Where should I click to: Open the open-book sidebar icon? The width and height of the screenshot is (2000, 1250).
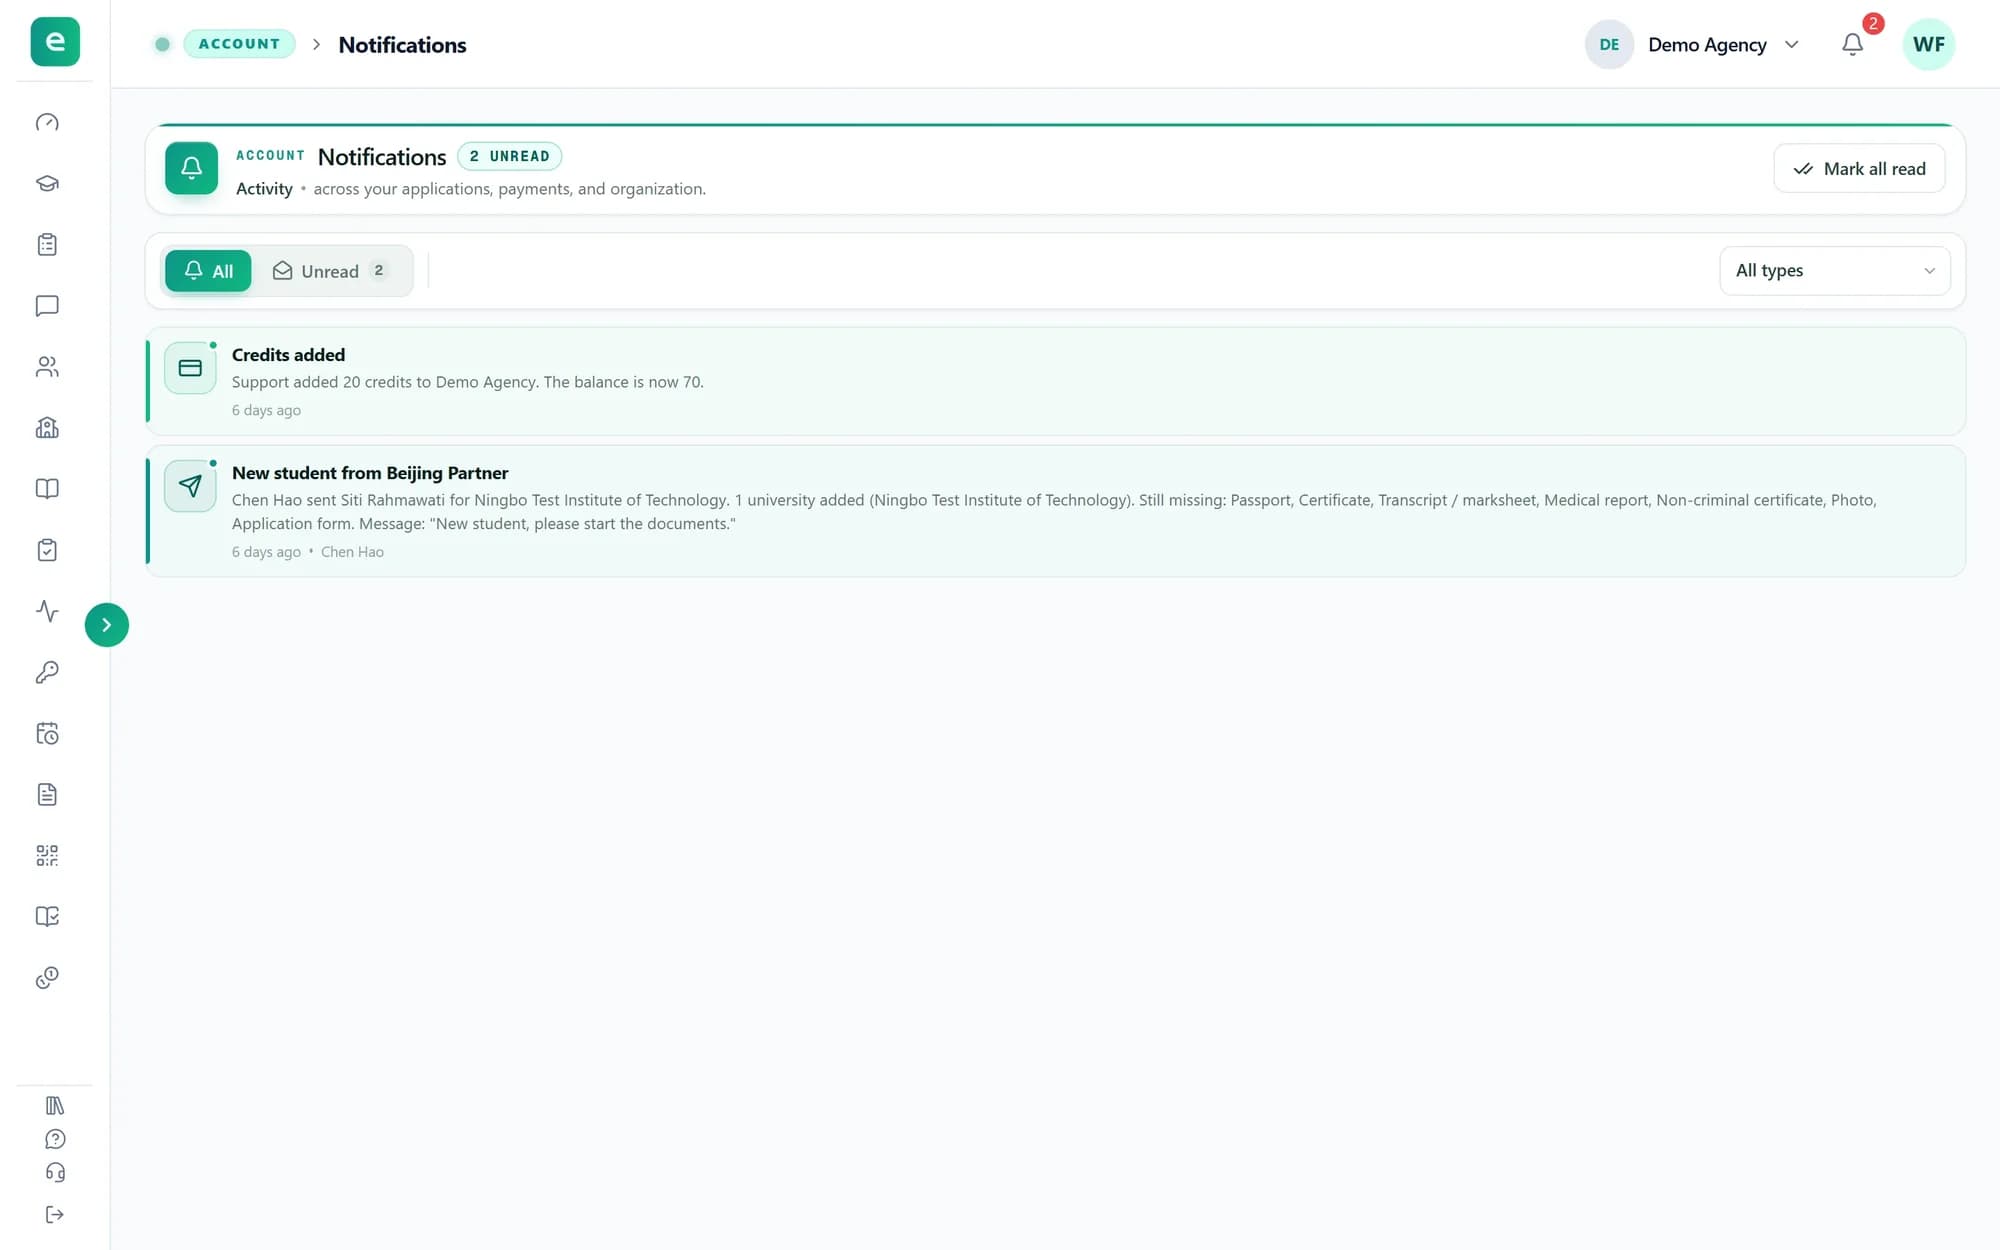[x=47, y=489]
